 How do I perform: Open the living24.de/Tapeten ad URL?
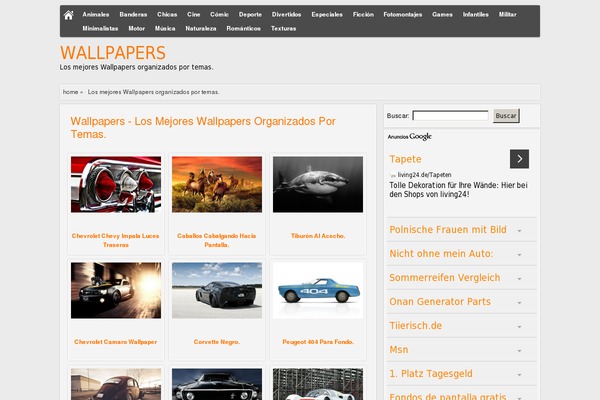[424, 175]
